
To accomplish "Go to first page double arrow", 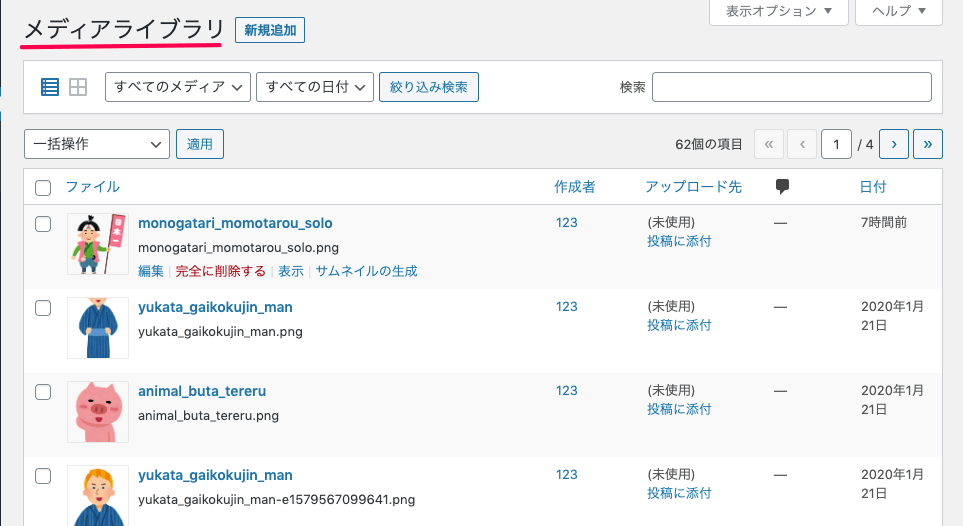I will (769, 144).
